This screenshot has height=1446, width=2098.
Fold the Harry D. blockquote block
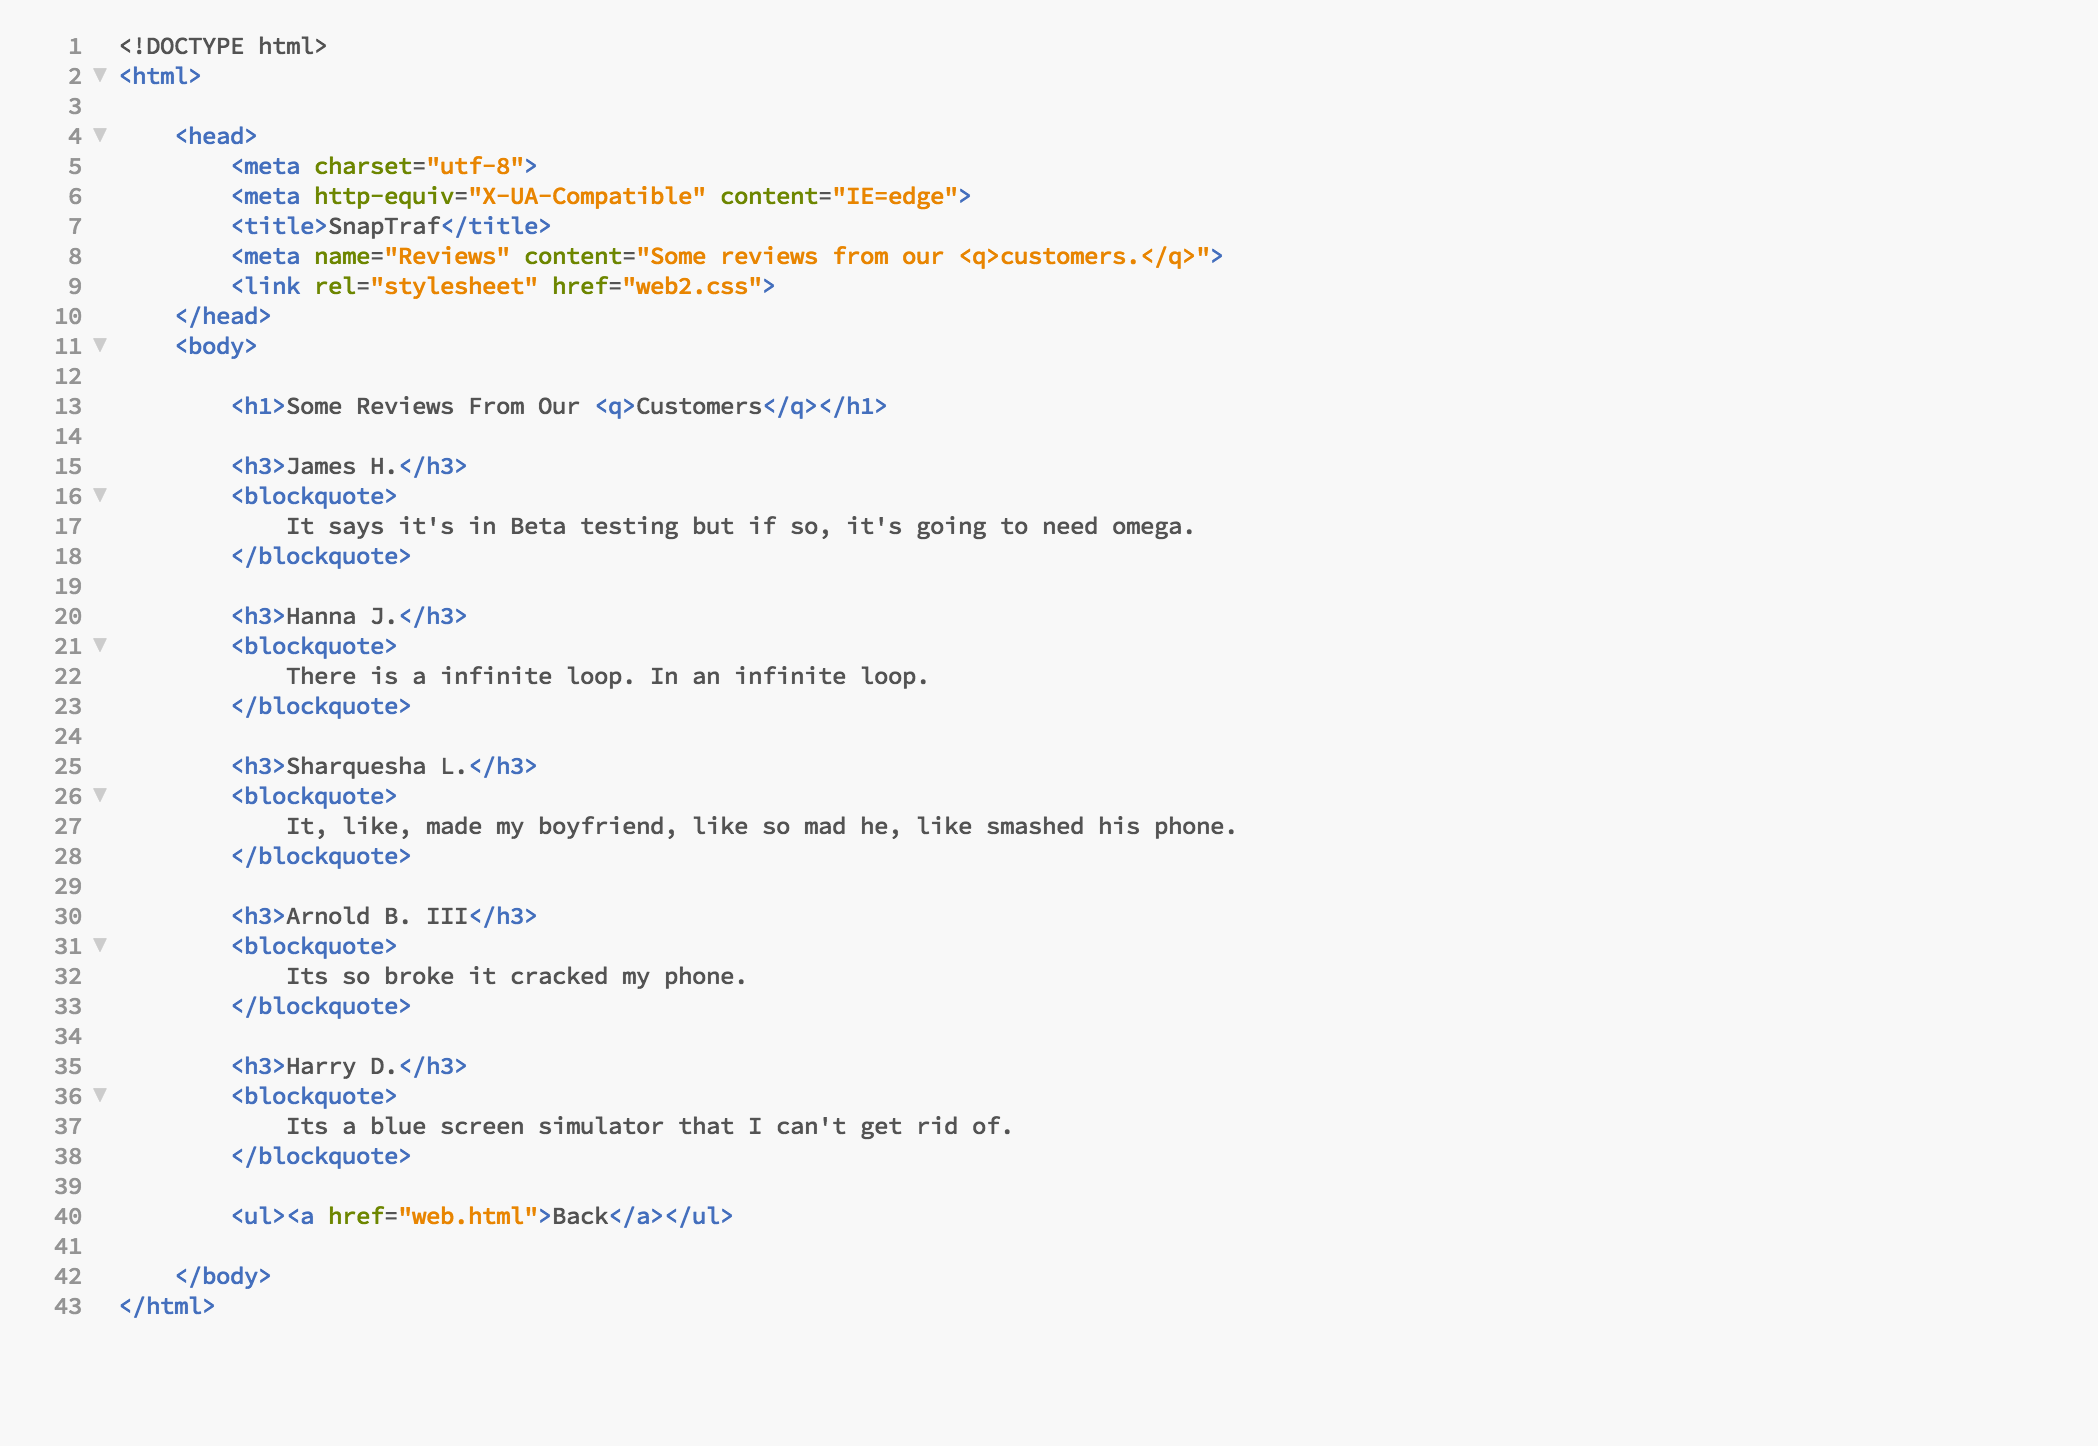click(x=100, y=1095)
